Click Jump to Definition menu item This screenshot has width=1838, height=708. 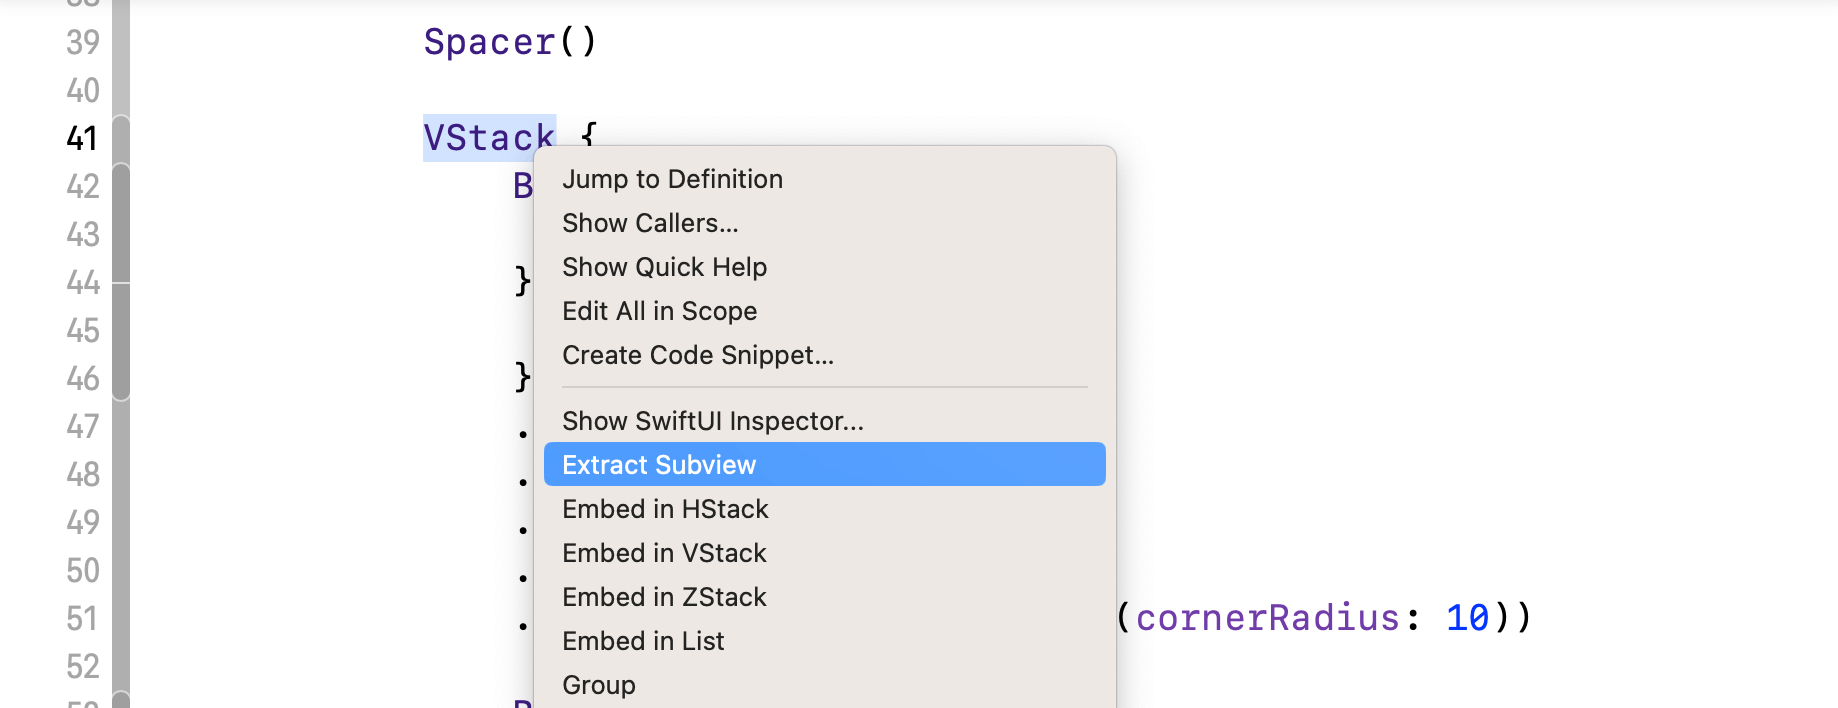click(x=672, y=179)
